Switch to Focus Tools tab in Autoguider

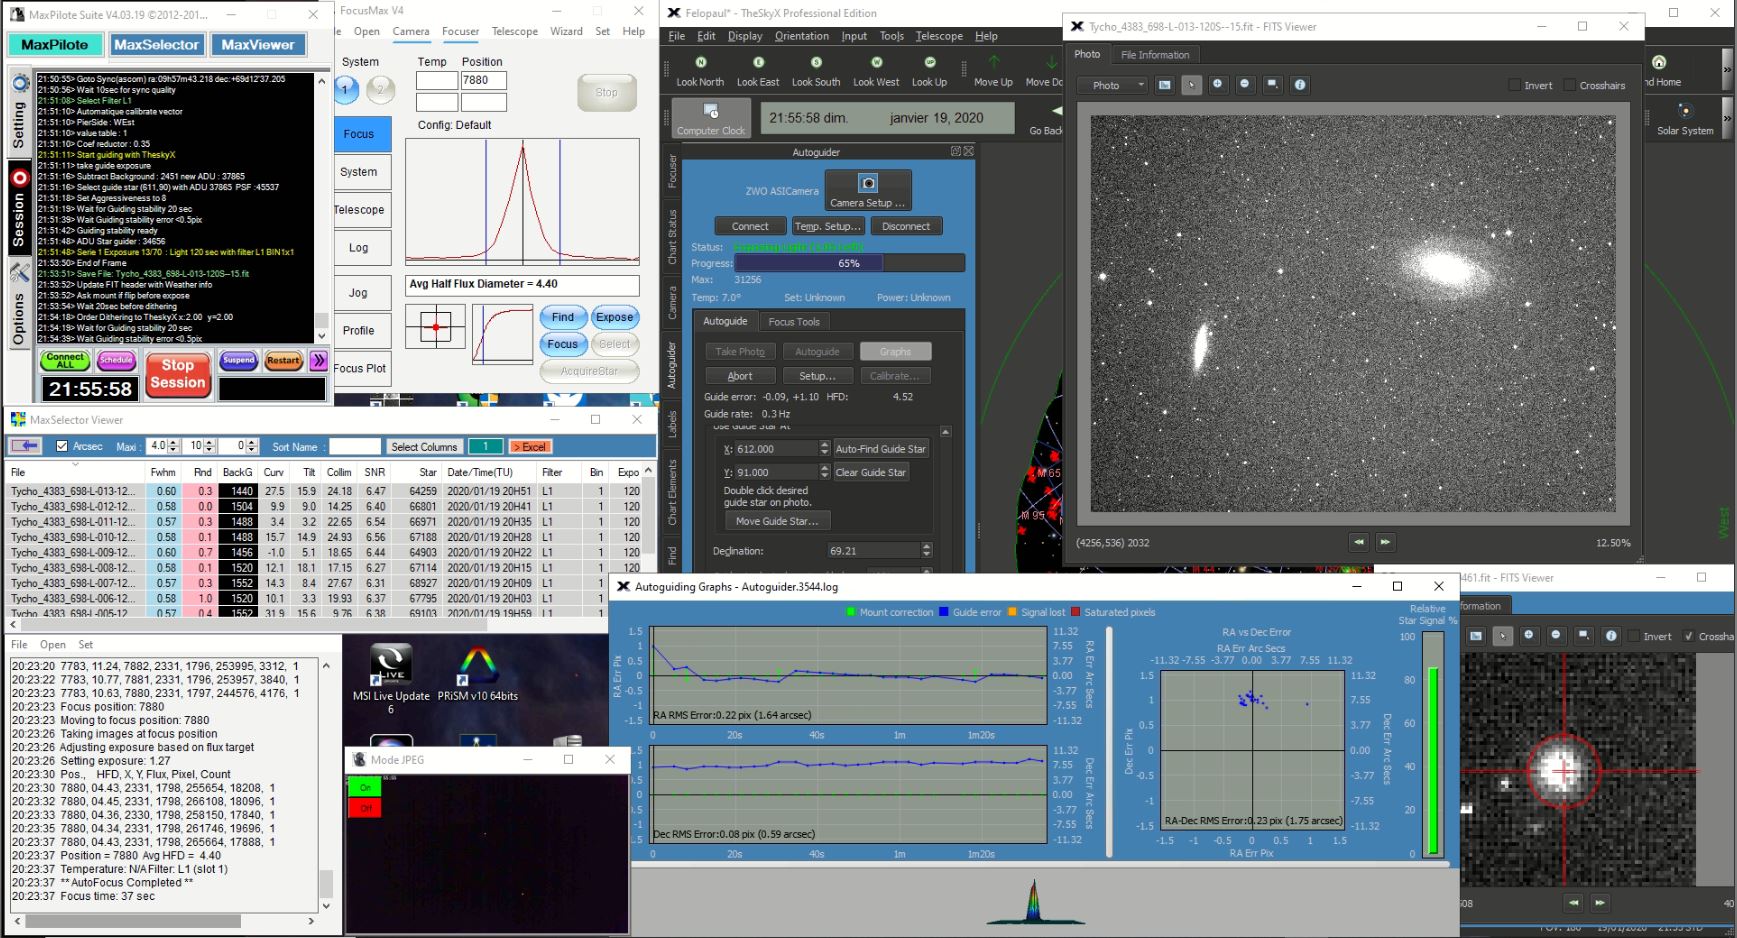[794, 321]
